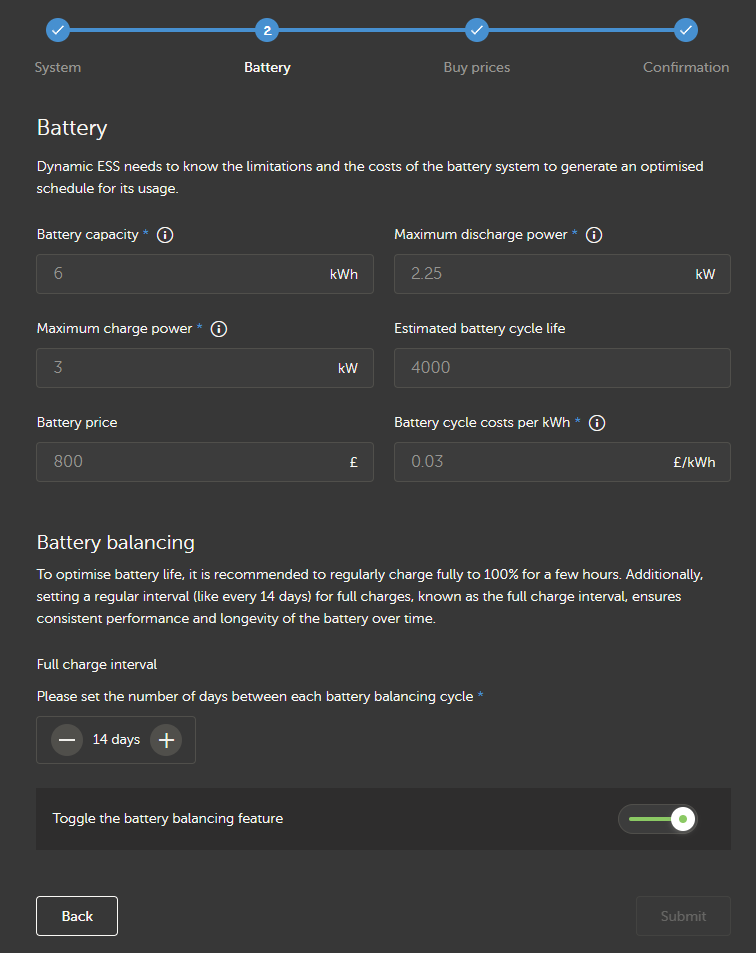Click the info icon beside Battery capacity
The image size is (756, 953).
[x=166, y=235]
